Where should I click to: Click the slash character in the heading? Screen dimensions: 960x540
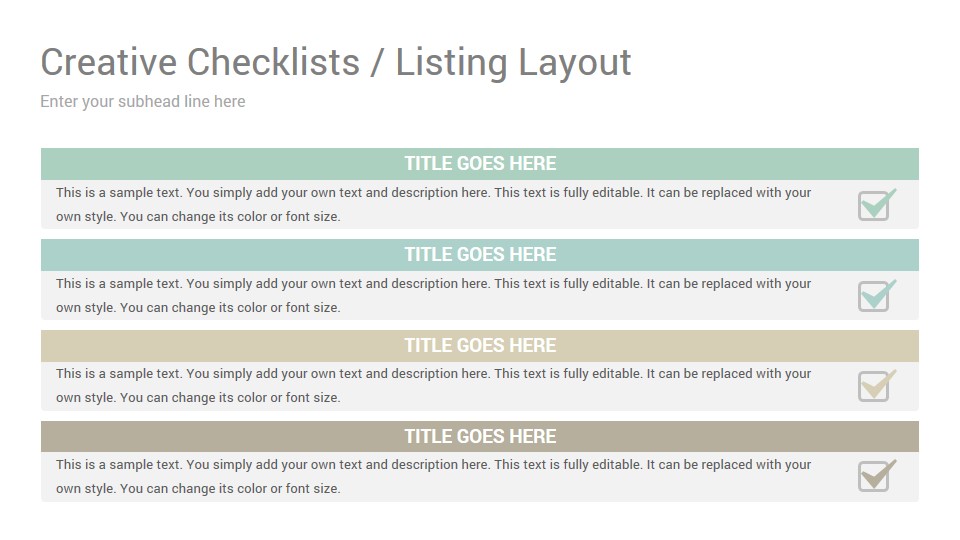[x=377, y=62]
